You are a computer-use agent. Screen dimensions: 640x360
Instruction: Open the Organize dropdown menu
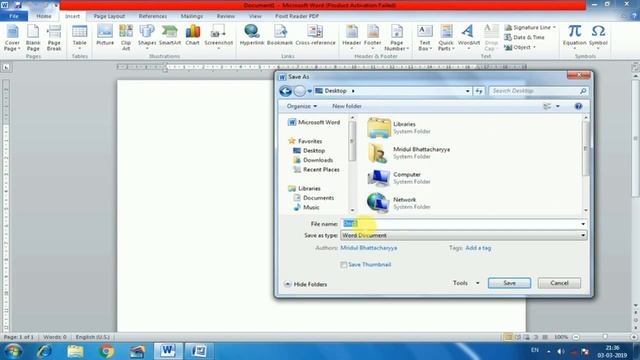[x=302, y=106]
